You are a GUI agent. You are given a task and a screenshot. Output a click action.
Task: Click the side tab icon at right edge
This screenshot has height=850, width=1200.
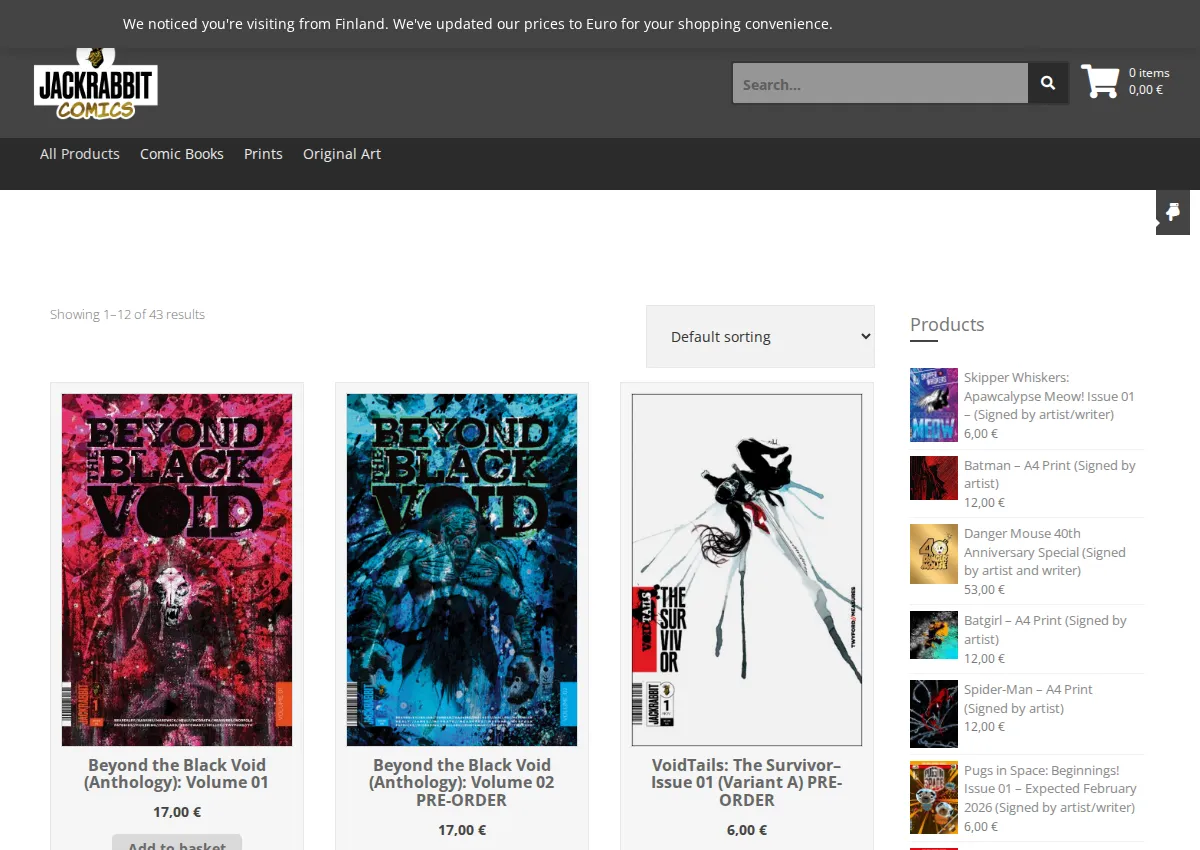pyautogui.click(x=1173, y=212)
